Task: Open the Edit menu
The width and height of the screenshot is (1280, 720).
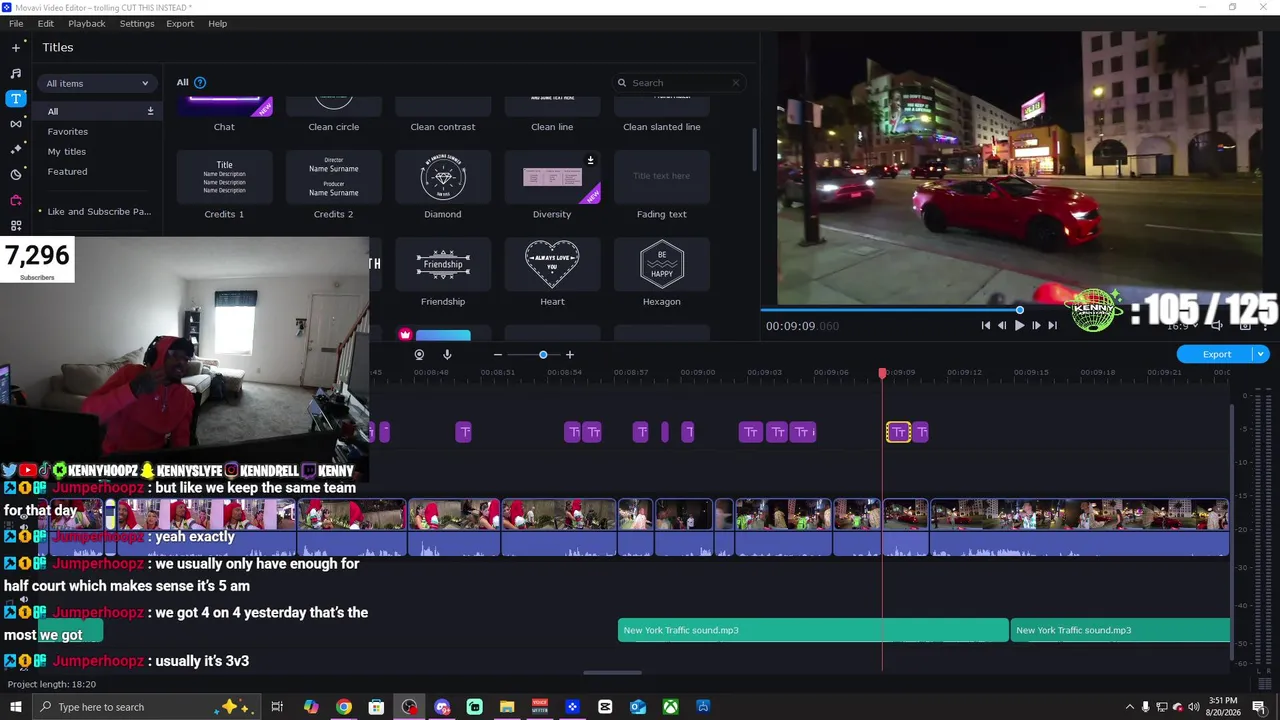Action: (x=46, y=23)
